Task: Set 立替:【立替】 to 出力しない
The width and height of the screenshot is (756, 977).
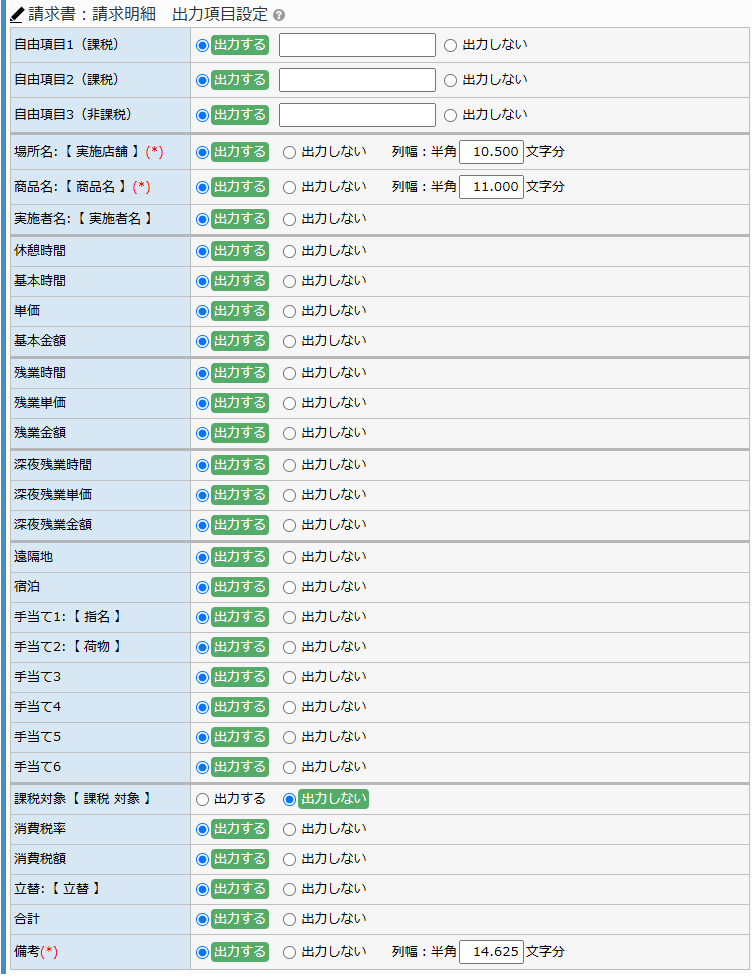Action: 289,890
